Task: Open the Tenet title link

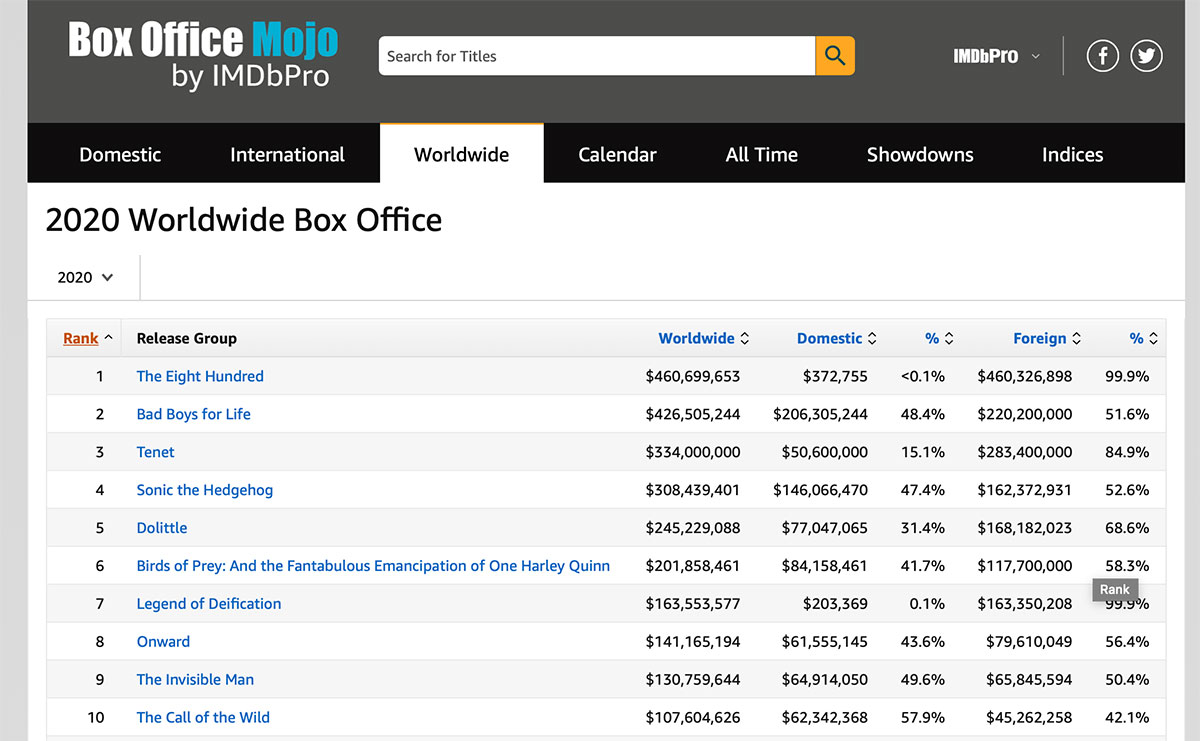Action: [155, 452]
